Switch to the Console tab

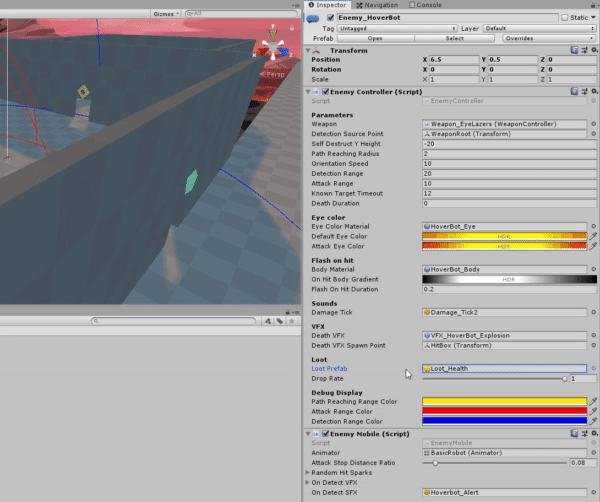[426, 5]
